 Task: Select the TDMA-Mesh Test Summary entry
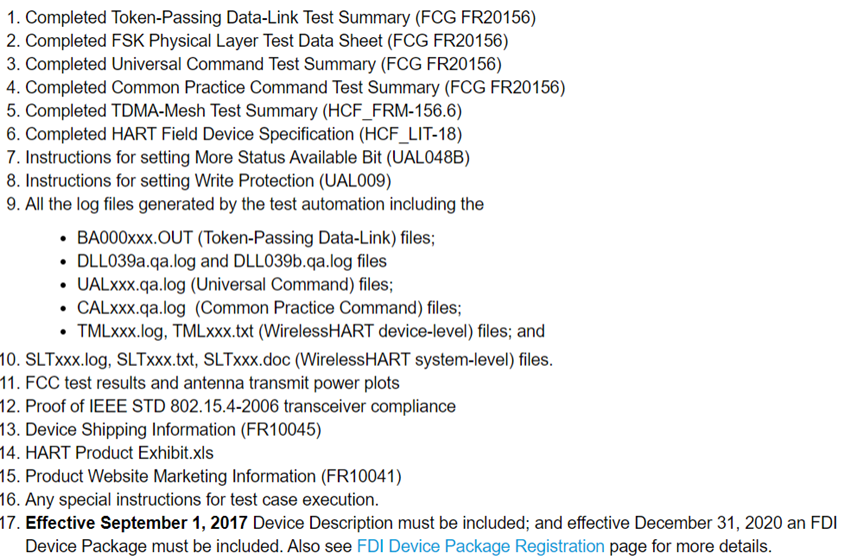(x=243, y=110)
